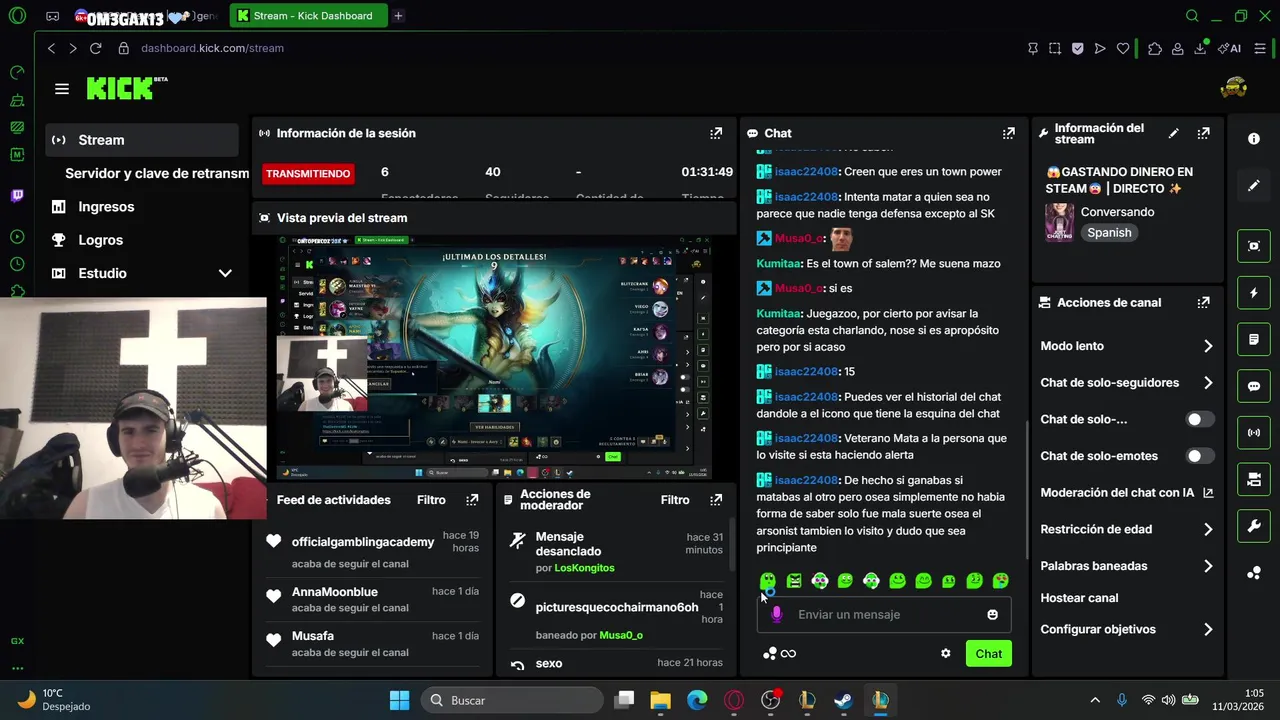This screenshot has width=1280, height=720.
Task: Click Hostear canal
Action: 1079,598
